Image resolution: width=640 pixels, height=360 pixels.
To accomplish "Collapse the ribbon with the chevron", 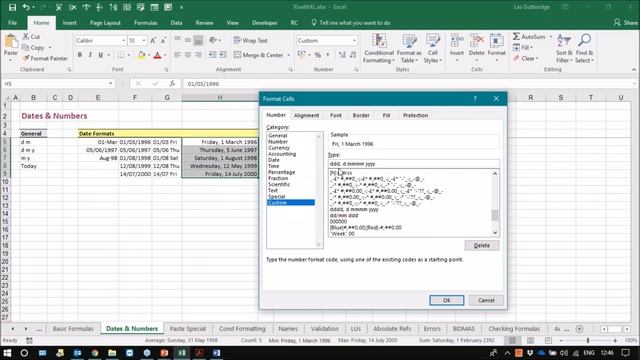I will pos(634,70).
